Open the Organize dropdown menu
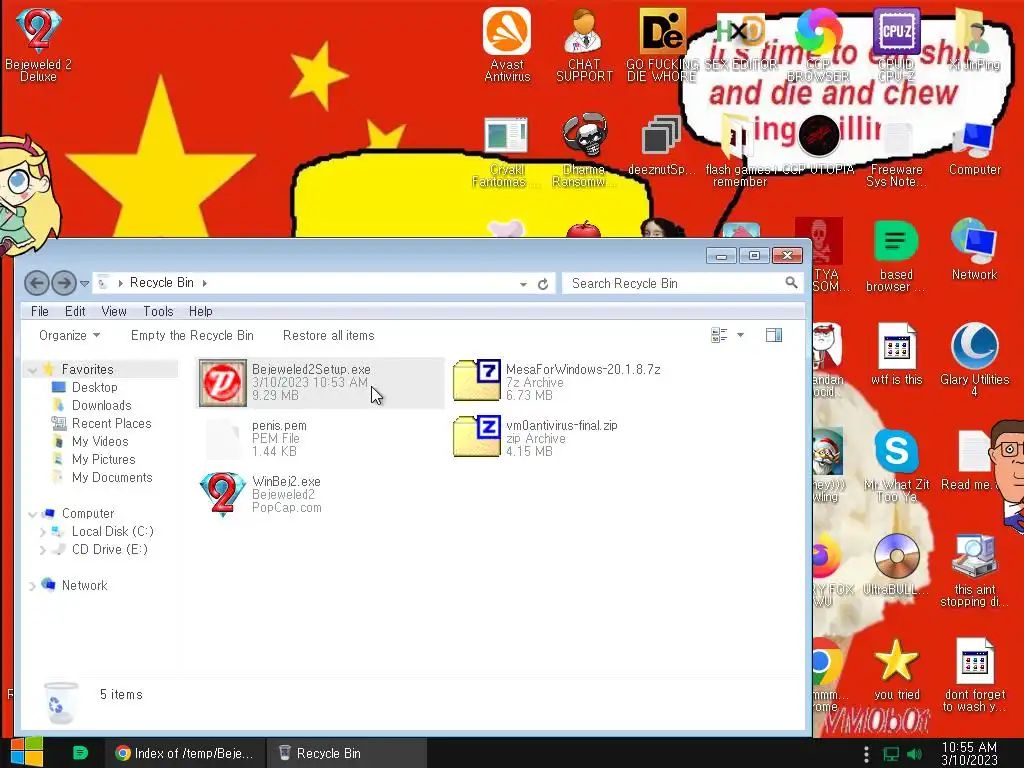 coord(69,336)
